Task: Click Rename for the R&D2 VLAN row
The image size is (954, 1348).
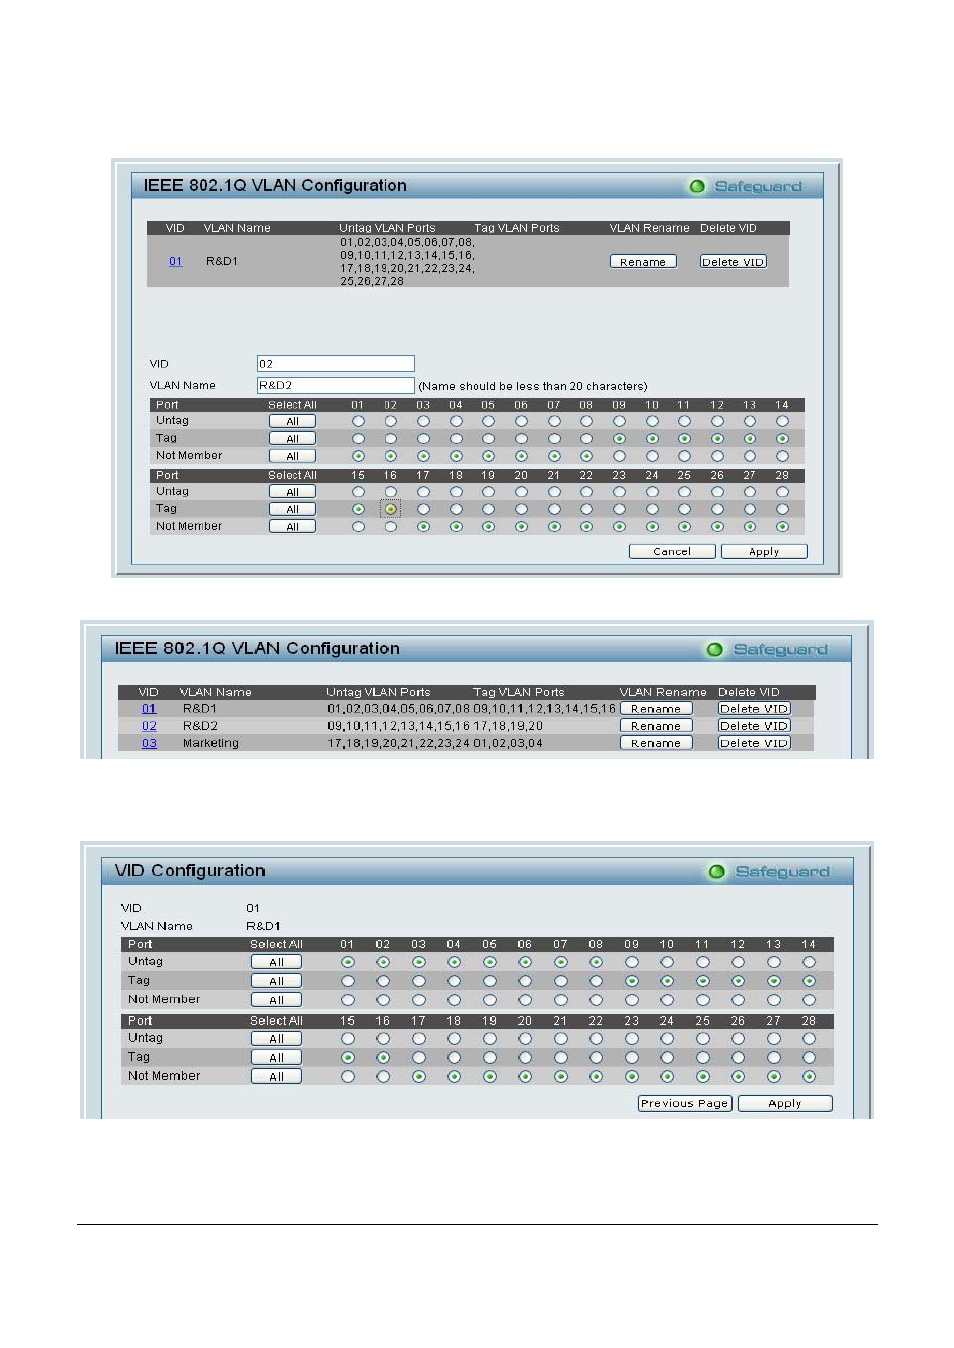Action: 656,726
